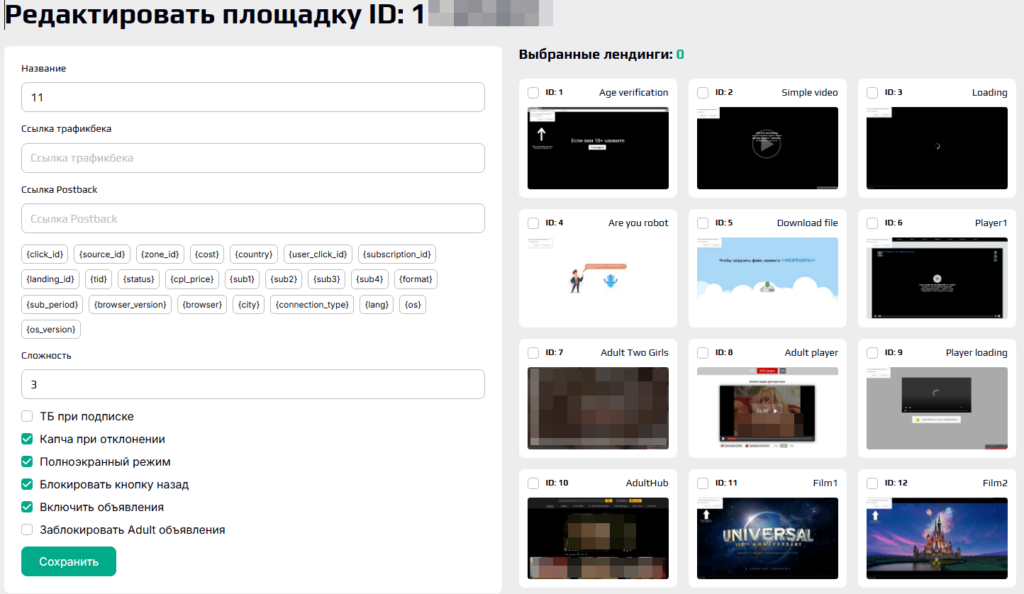Insert the {format} macro tag
Image resolution: width=1024 pixels, height=594 pixels.
point(416,279)
